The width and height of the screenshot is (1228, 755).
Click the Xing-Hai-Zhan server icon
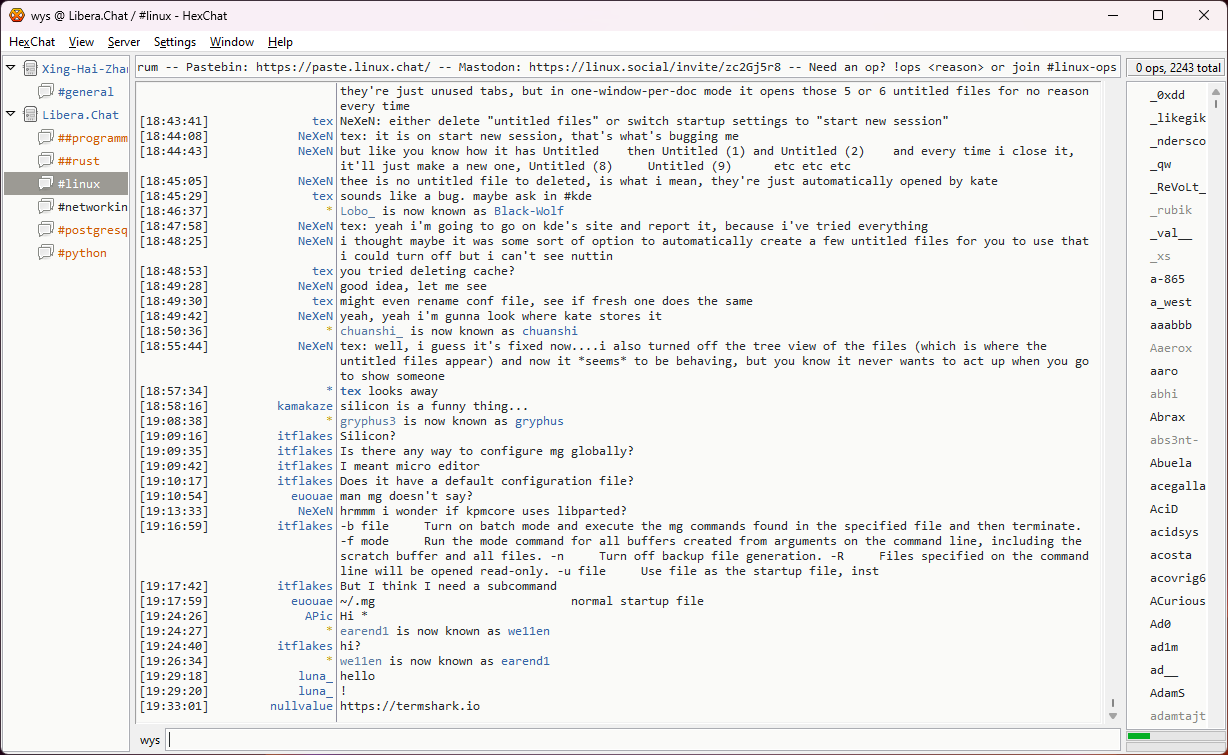(x=30, y=69)
